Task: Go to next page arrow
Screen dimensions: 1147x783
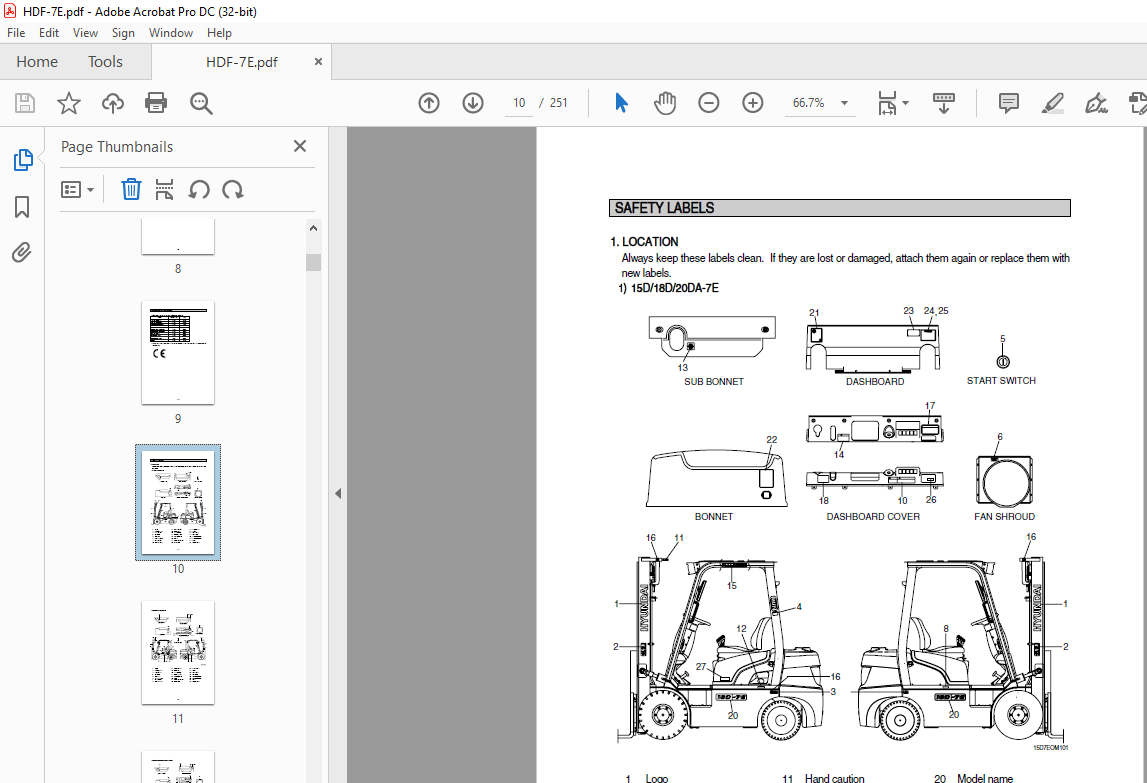Action: point(473,103)
